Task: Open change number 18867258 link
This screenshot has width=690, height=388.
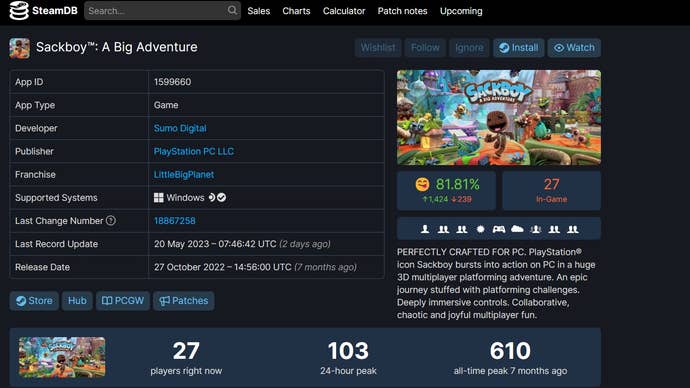Action: pos(174,221)
